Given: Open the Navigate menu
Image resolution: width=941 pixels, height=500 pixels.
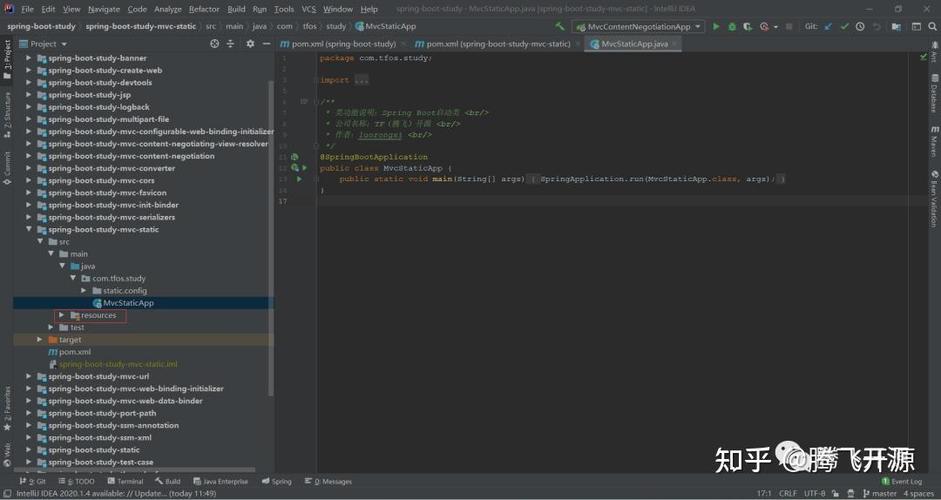Looking at the screenshot, I should click(104, 9).
